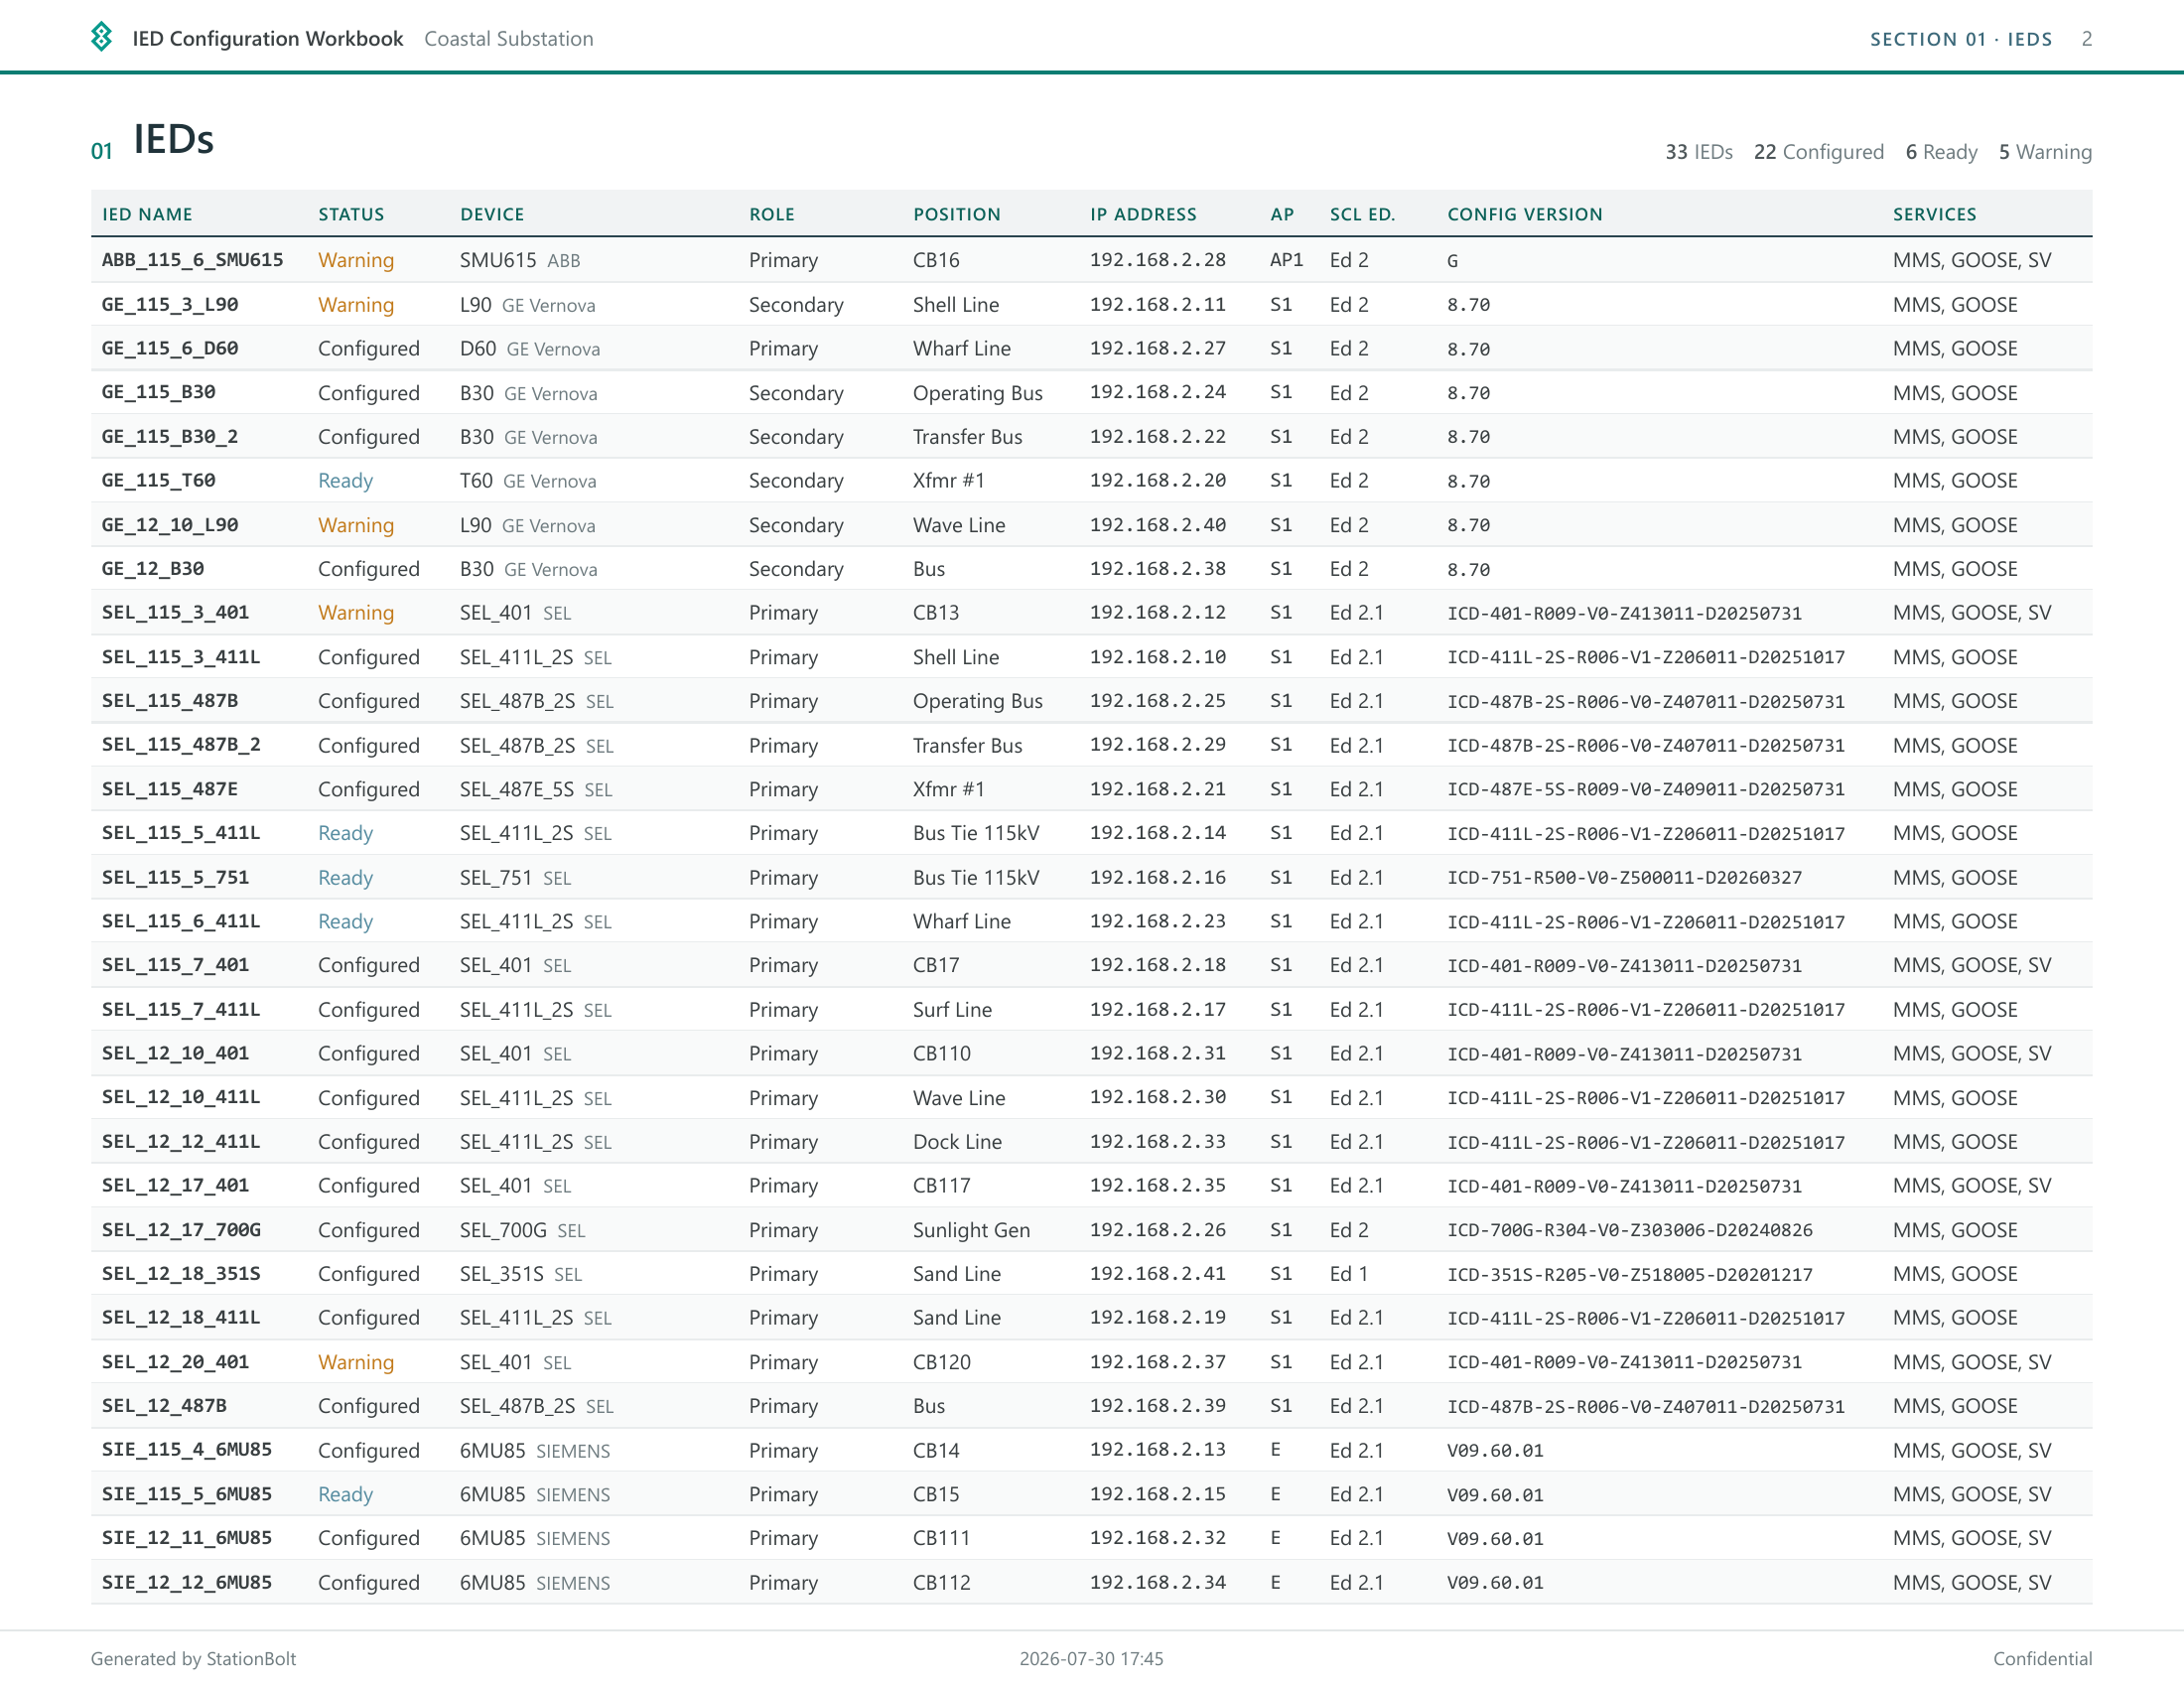
Task: Select the SEL_12_18_411L IED name
Action: click(x=181, y=1317)
